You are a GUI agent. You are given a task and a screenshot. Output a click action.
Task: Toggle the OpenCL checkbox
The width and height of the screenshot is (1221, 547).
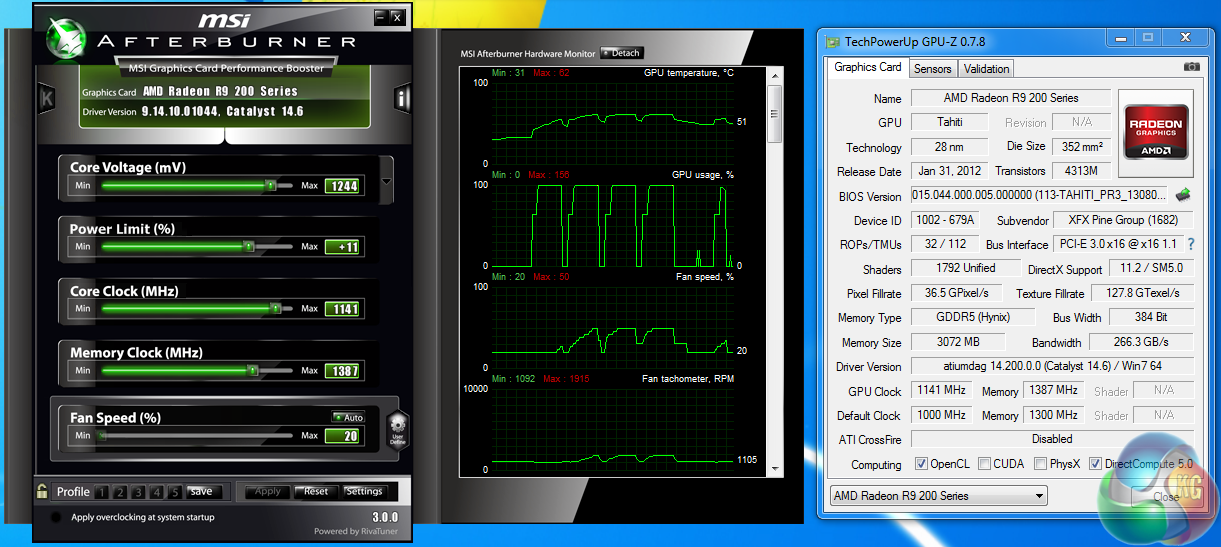922,464
